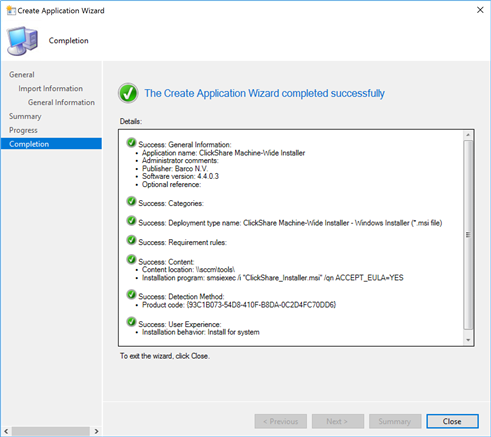
Task: Click details scrollbar down arrow
Action: [x=468, y=340]
